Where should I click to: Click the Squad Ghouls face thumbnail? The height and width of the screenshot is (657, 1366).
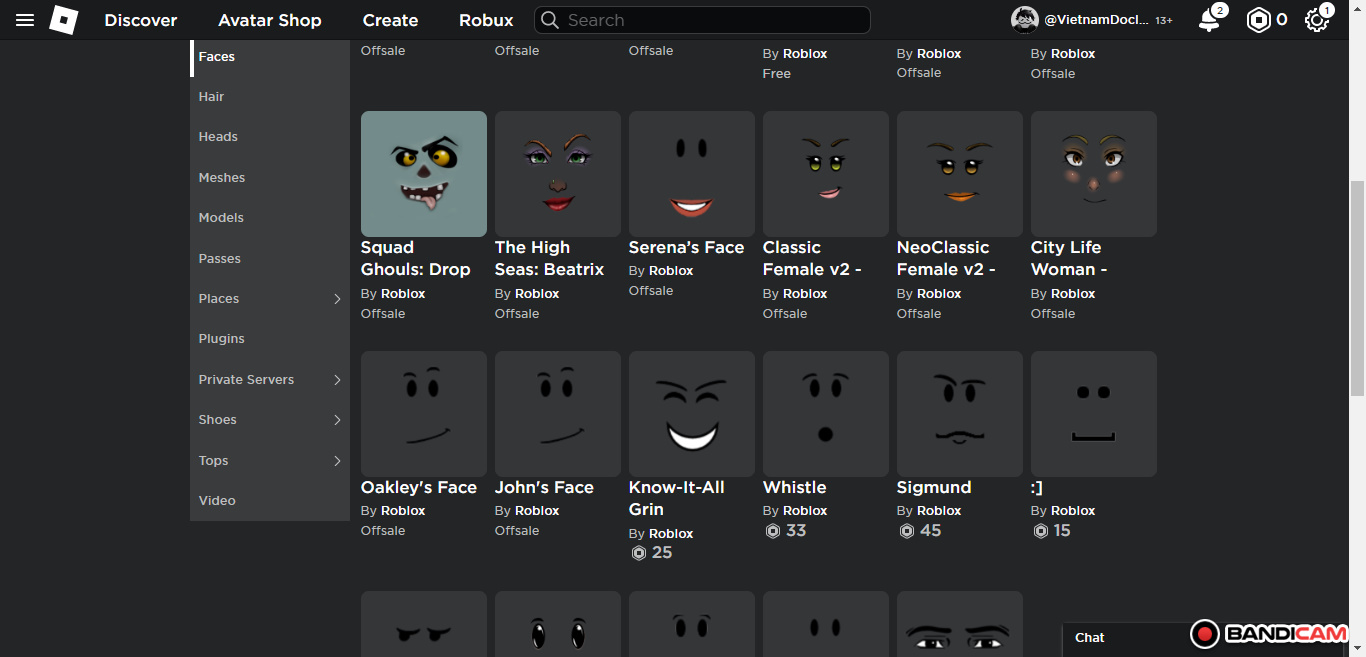click(424, 174)
